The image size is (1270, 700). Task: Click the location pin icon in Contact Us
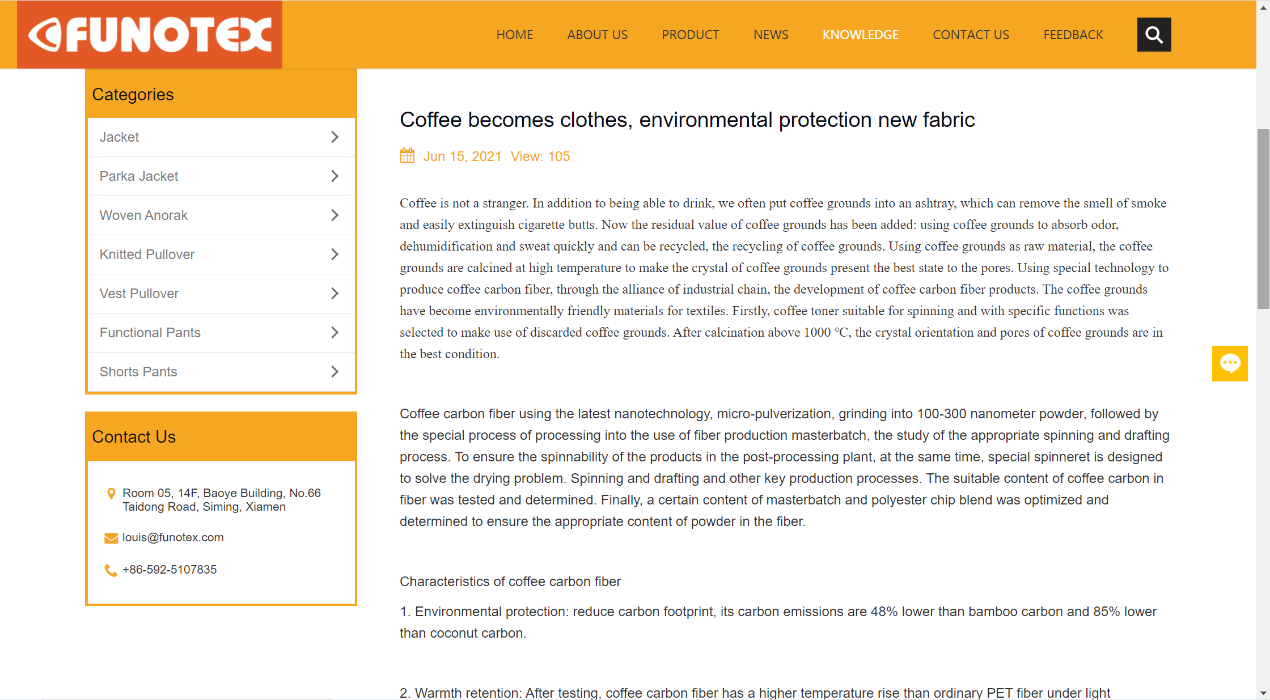(x=111, y=494)
